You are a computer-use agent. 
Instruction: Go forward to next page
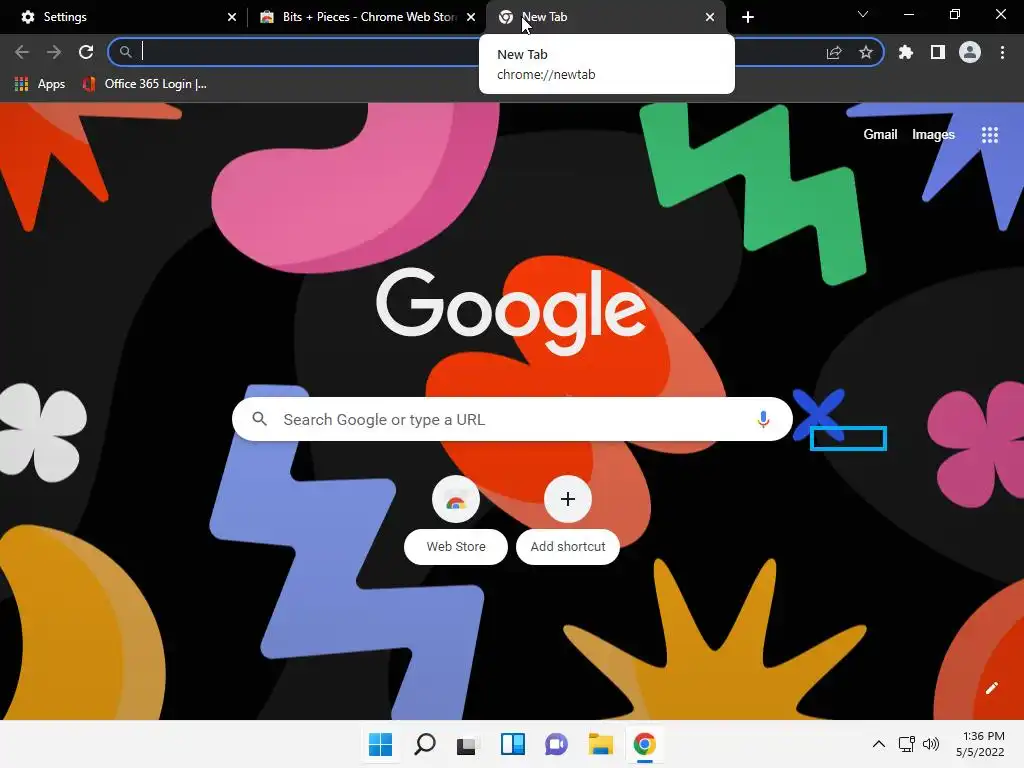pyautogui.click(x=54, y=52)
